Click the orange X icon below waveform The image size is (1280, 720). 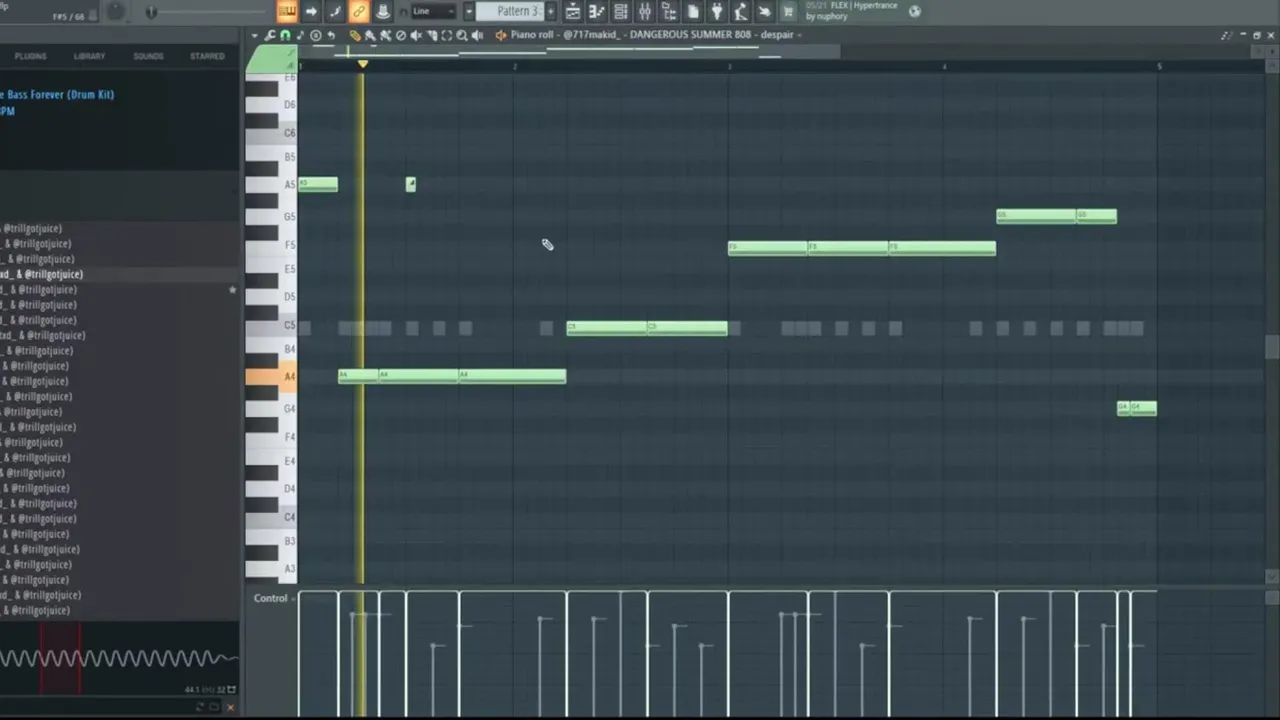point(230,707)
